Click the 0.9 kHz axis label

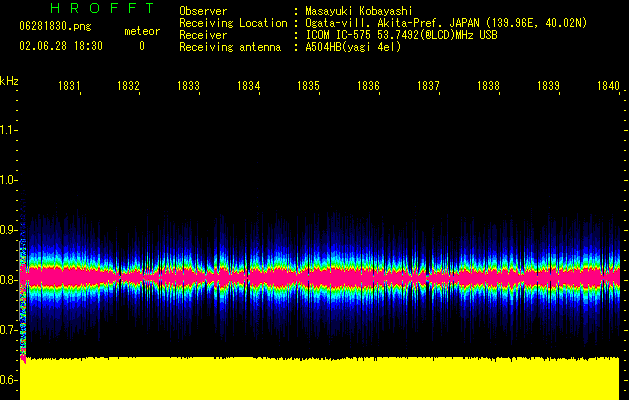click(x=8, y=230)
